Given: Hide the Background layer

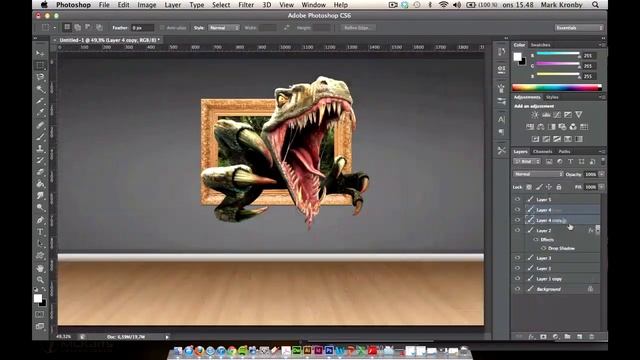Looking at the screenshot, I should pos(518,289).
